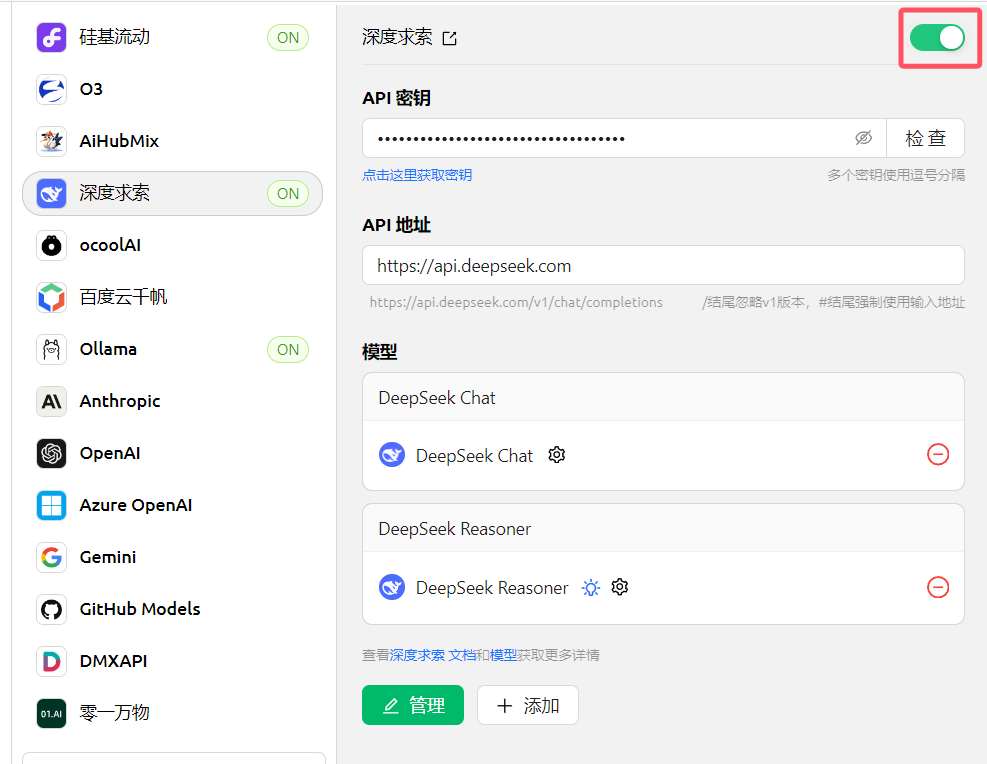
Task: Click the Azure OpenAI logo icon
Action: pos(51,505)
